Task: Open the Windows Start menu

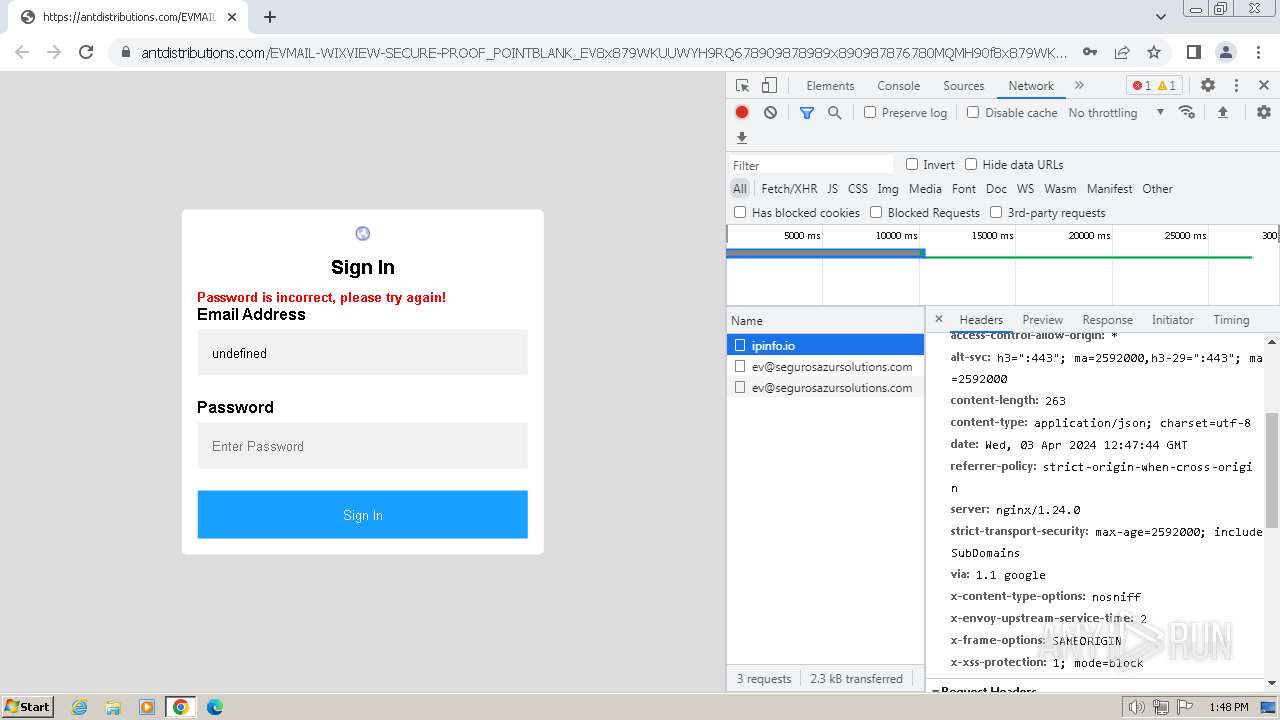Action: click(28, 706)
